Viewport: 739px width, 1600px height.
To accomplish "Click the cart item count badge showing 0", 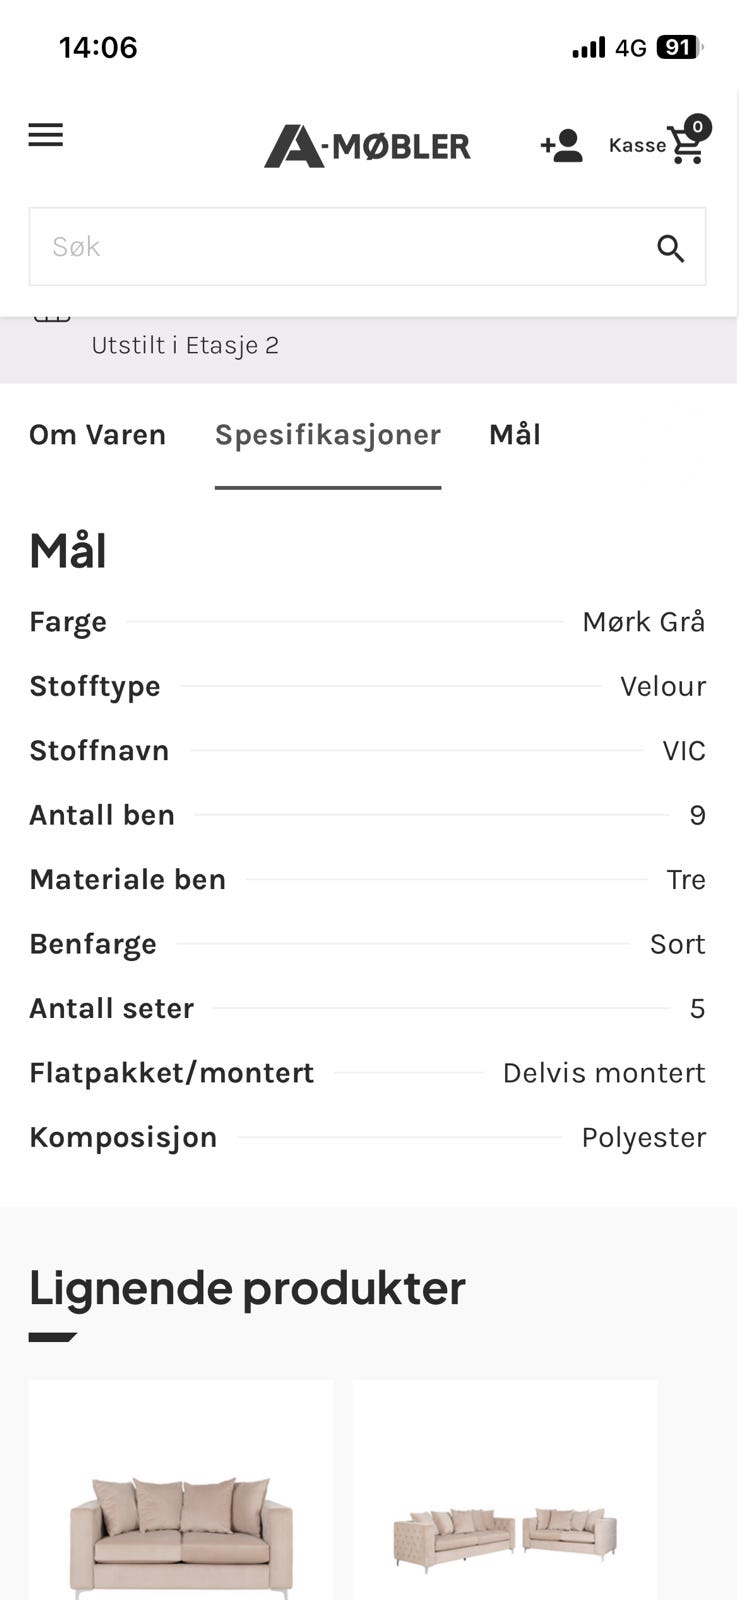I will [699, 127].
